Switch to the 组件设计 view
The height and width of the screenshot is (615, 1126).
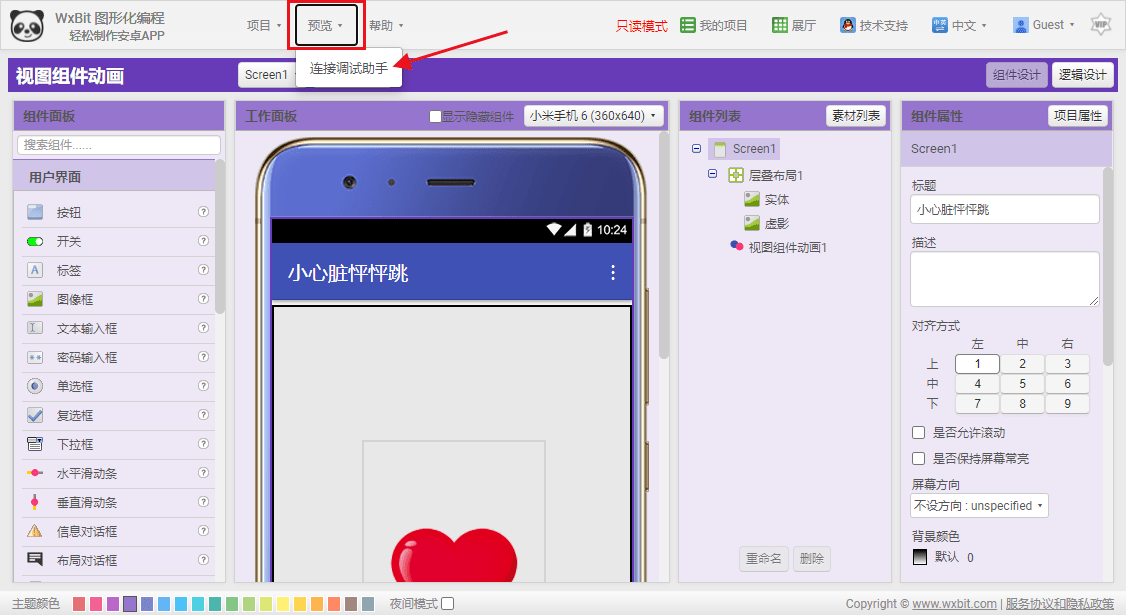tap(1017, 75)
